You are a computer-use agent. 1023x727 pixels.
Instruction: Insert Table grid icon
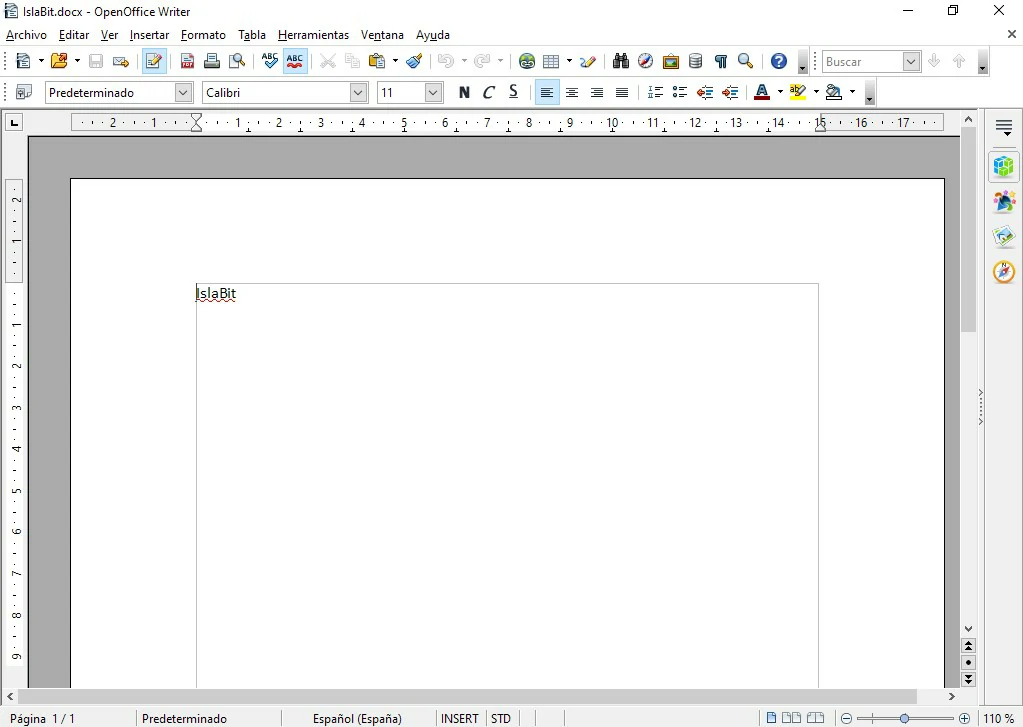551,61
